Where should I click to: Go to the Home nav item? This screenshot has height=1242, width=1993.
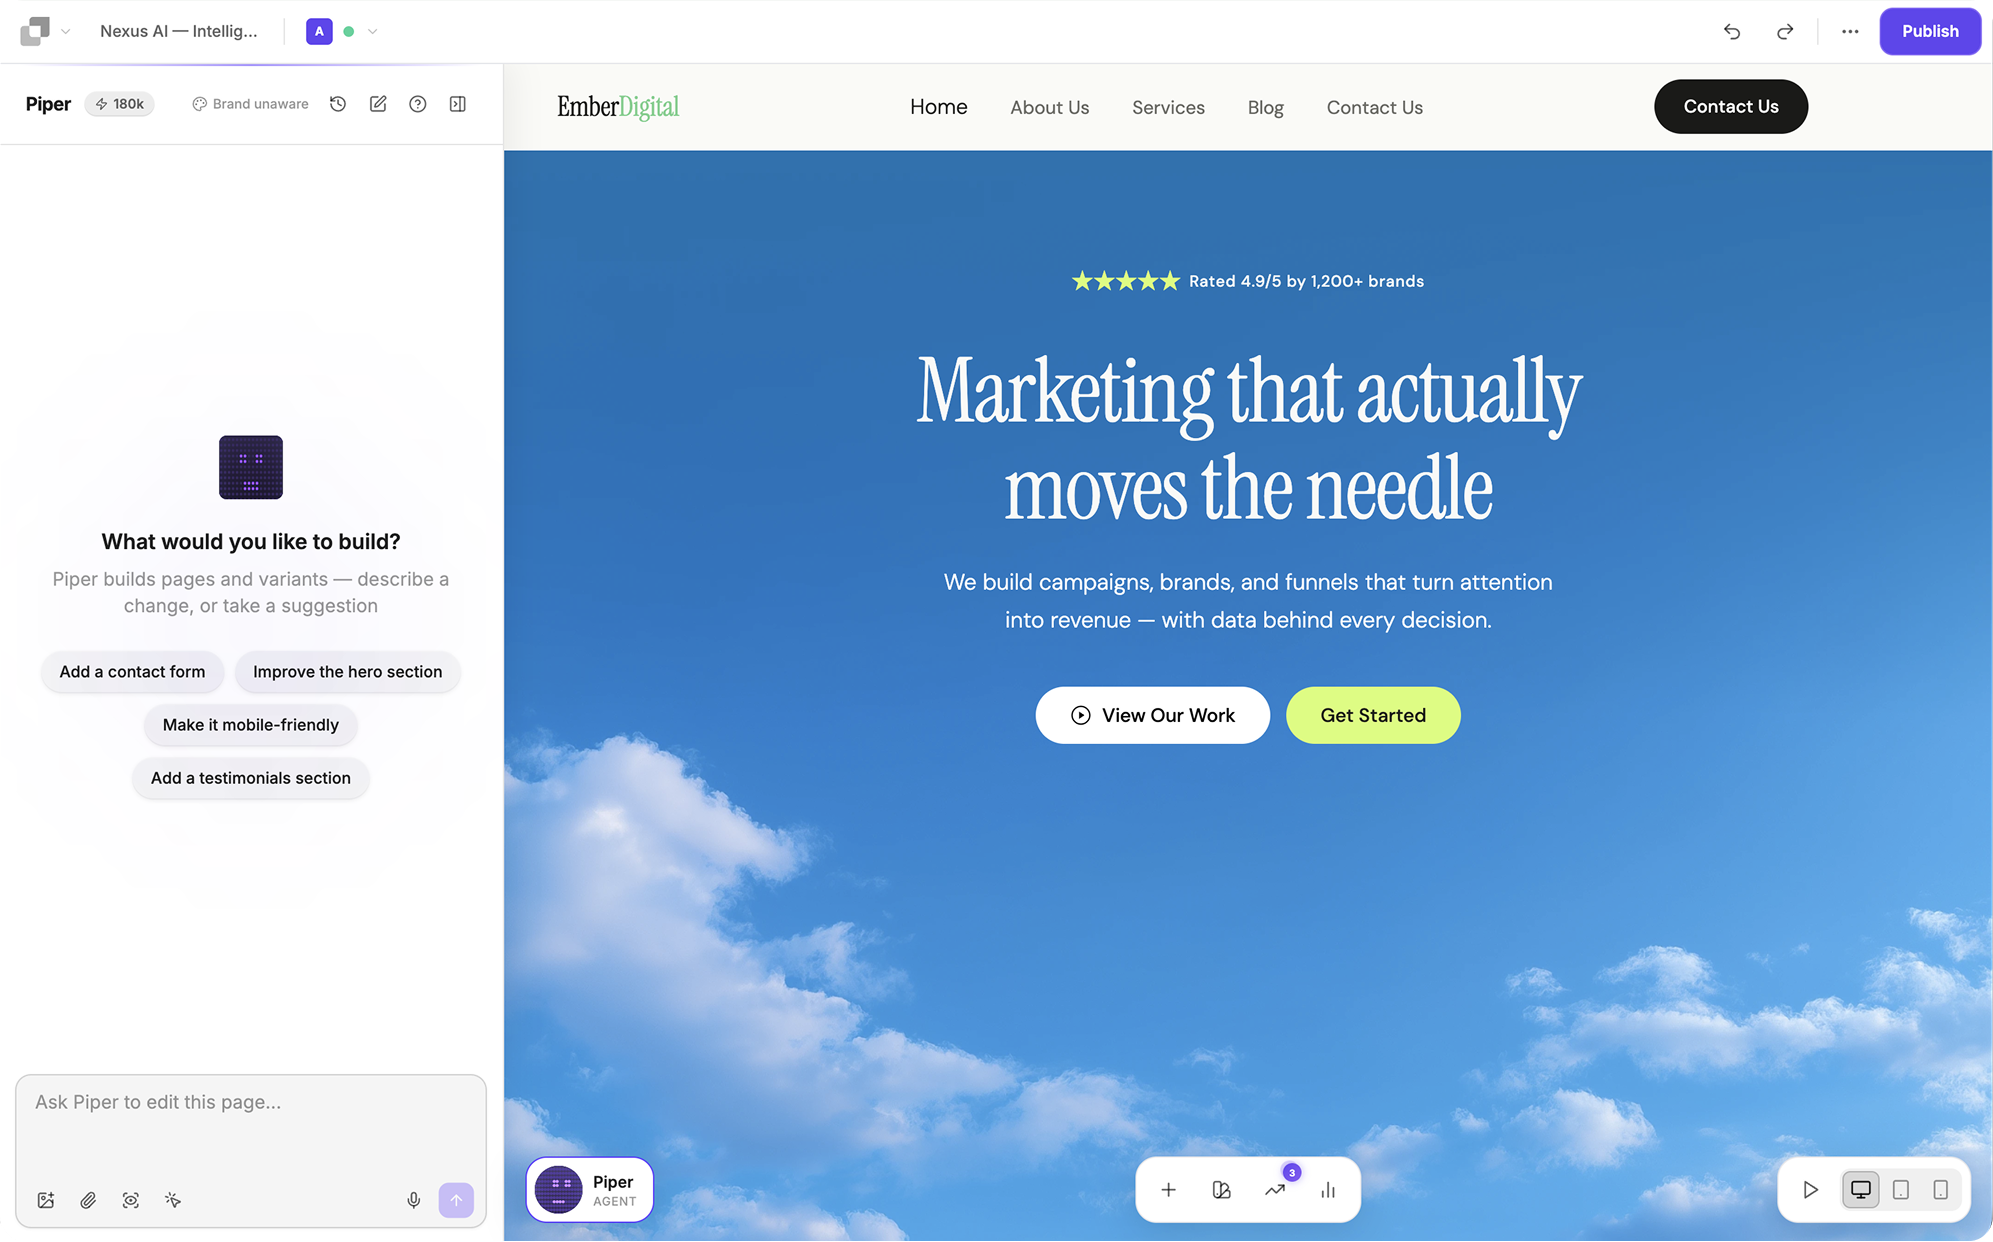[x=939, y=107]
